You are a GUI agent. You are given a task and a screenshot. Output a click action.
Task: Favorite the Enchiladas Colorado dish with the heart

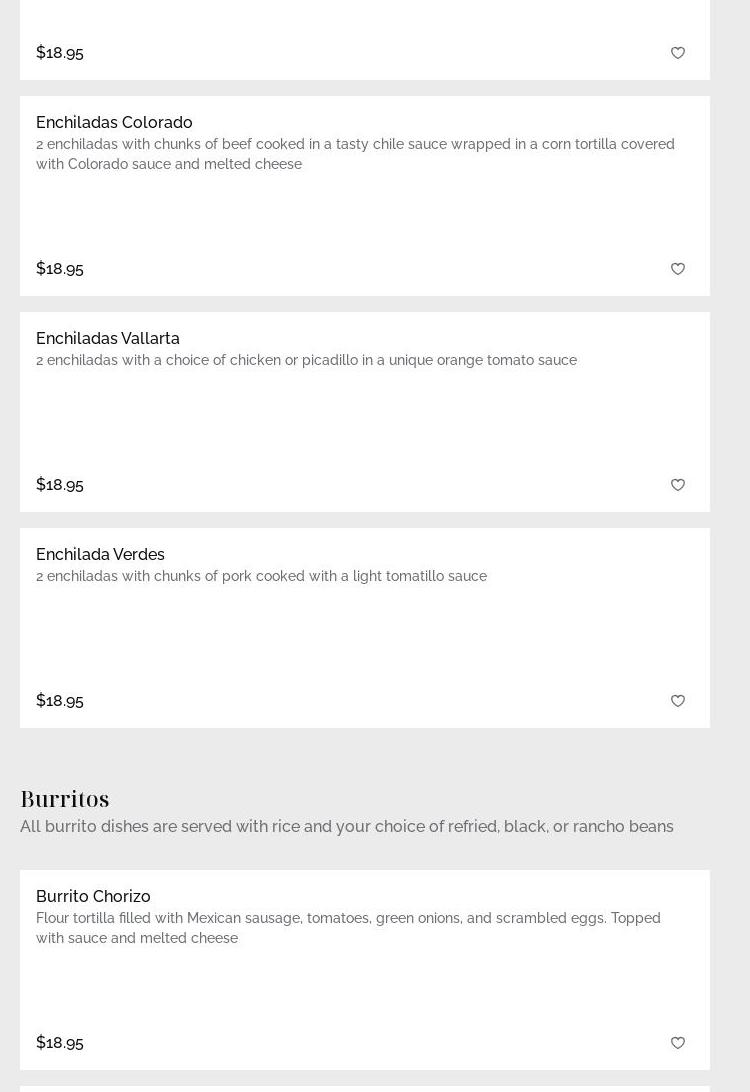tap(678, 269)
